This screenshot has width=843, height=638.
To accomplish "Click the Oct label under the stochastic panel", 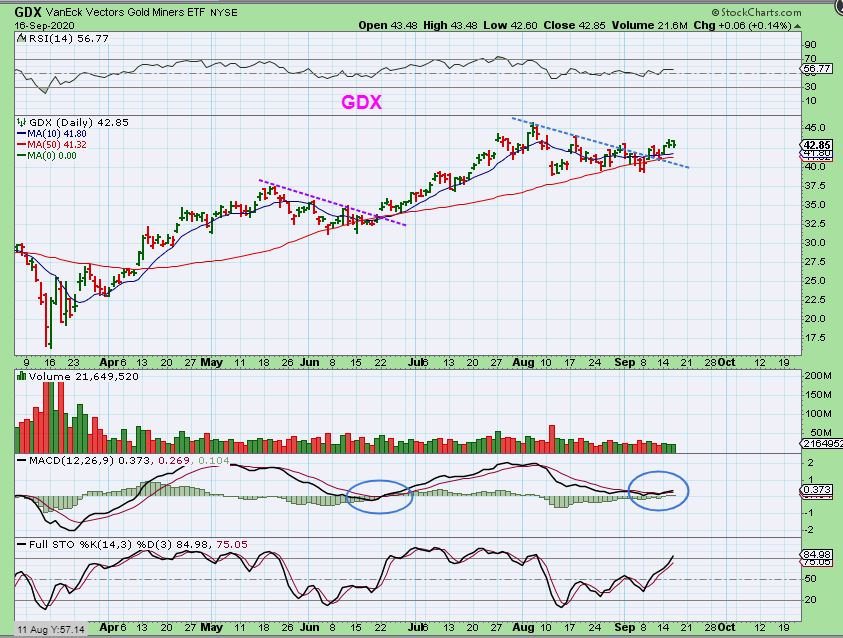I will click(x=726, y=627).
